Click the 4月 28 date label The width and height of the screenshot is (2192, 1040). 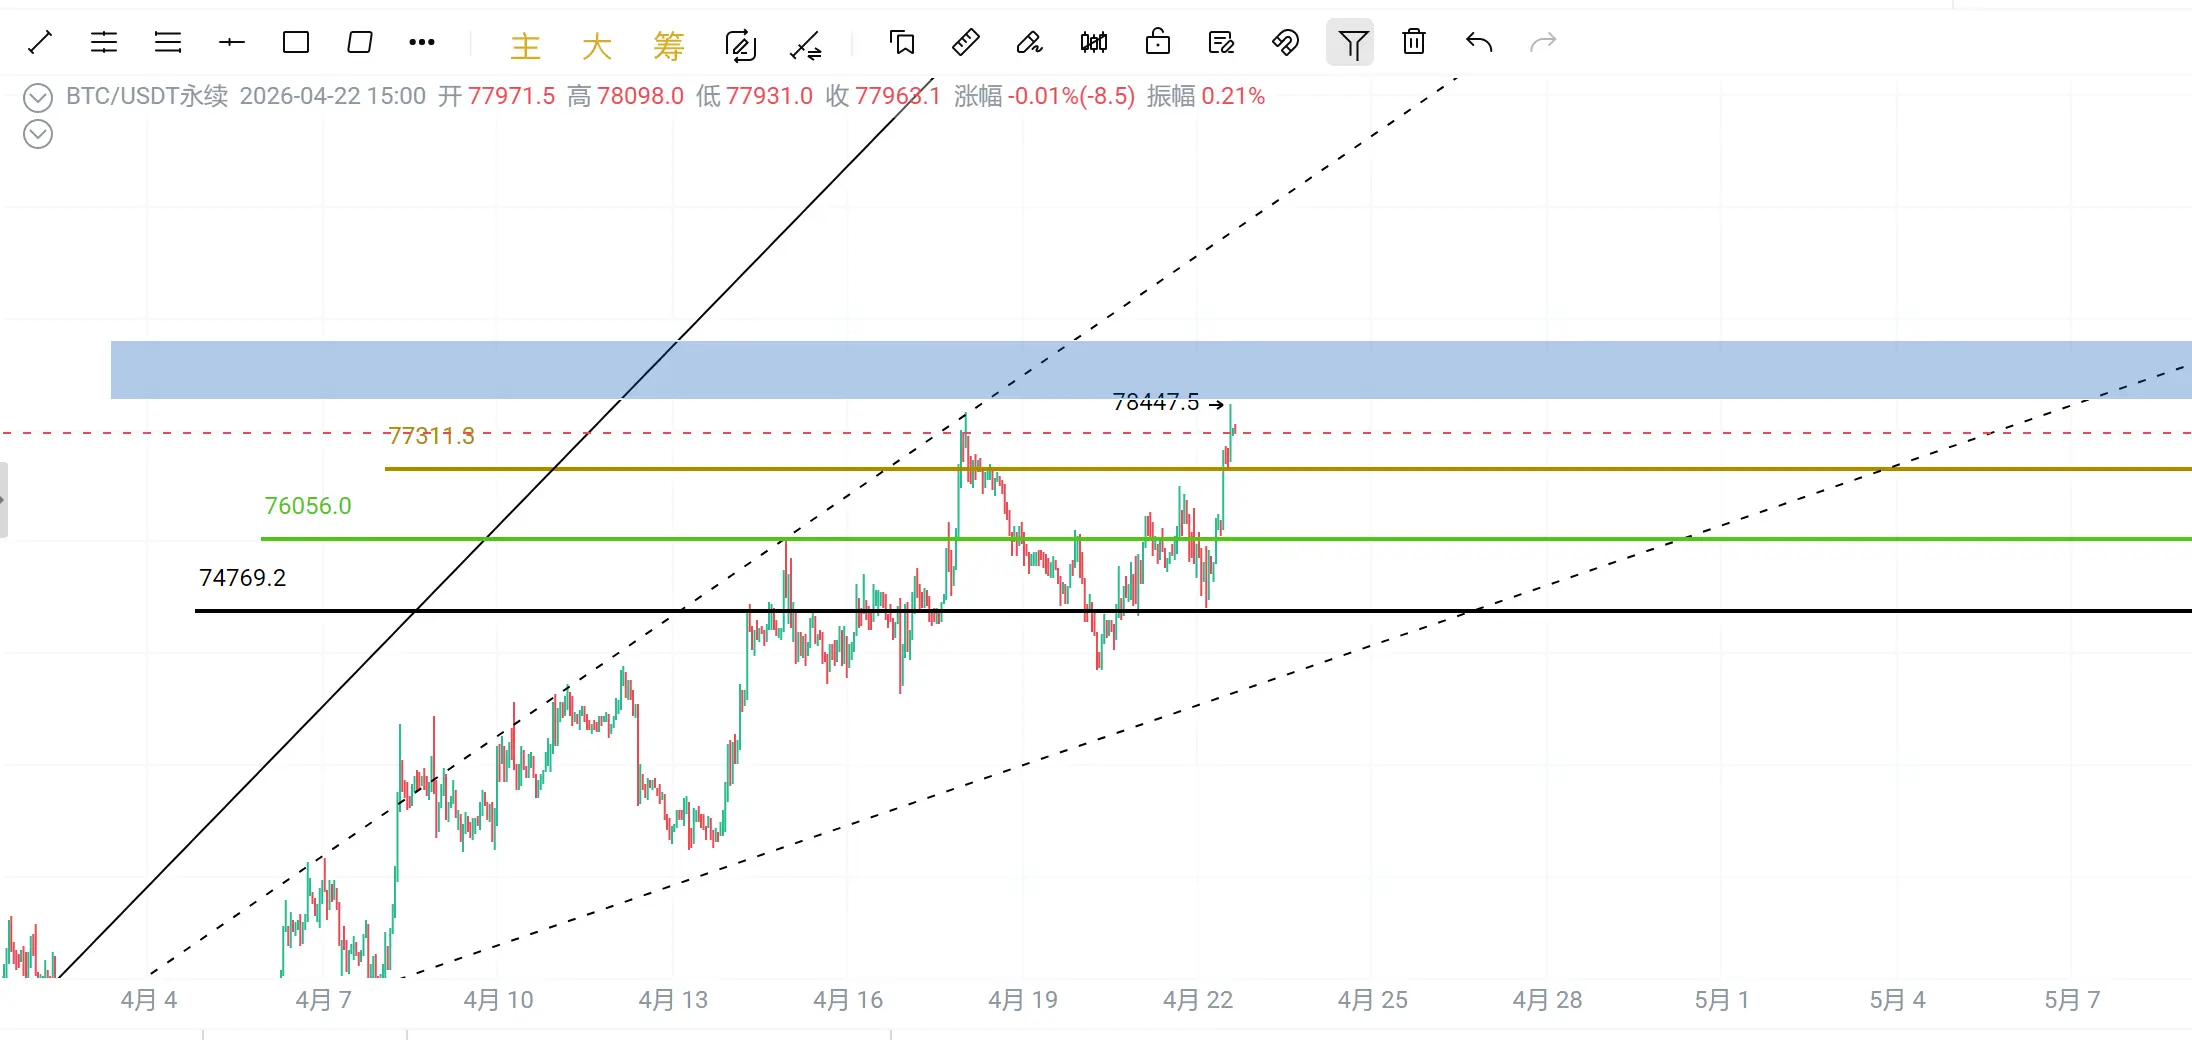(1548, 1000)
